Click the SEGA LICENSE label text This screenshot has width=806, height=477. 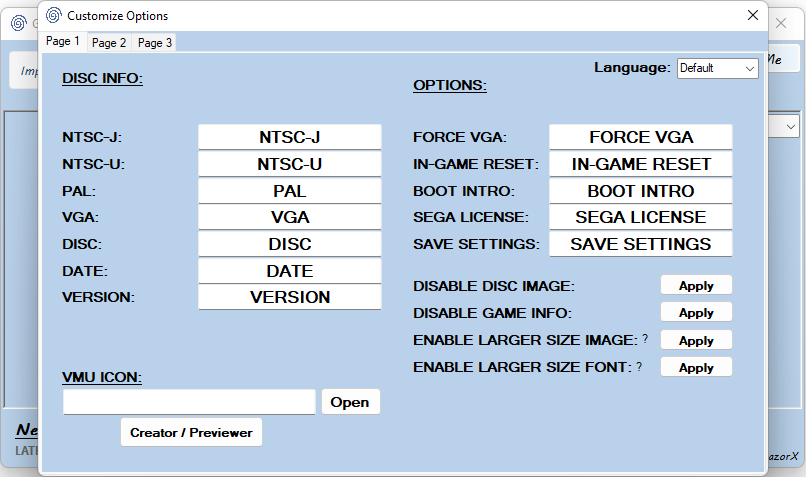click(471, 217)
